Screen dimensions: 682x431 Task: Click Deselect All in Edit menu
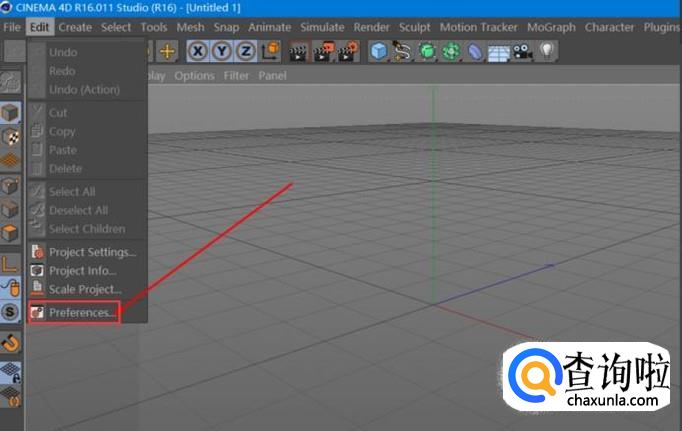click(87, 210)
